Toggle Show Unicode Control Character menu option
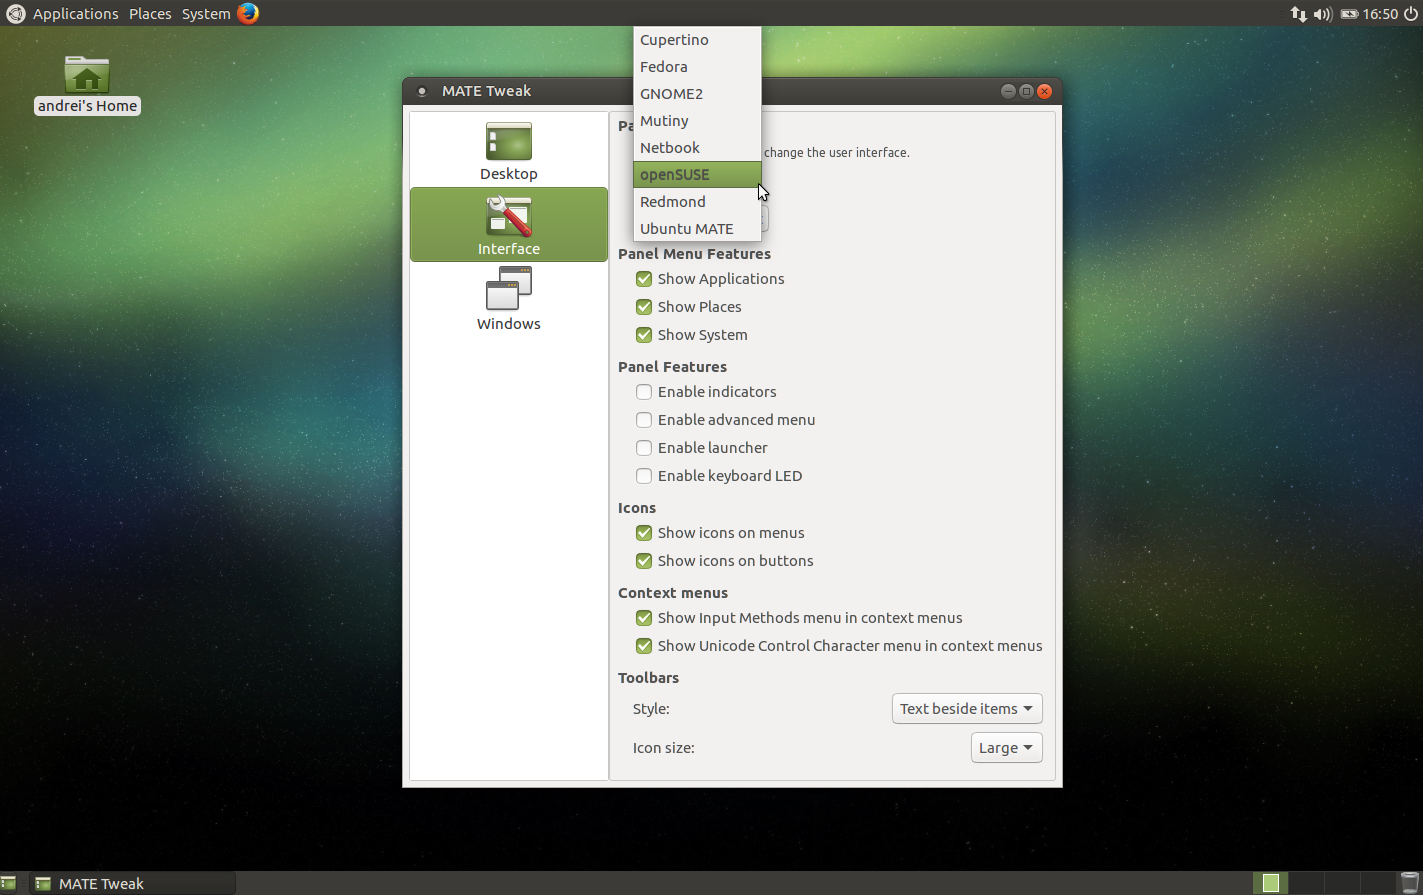 (644, 646)
